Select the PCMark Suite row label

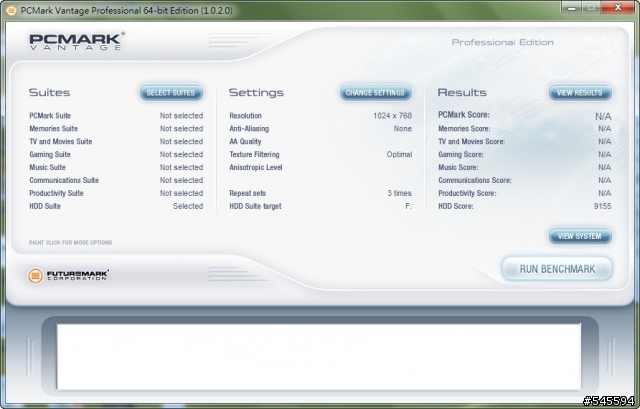(x=50, y=116)
